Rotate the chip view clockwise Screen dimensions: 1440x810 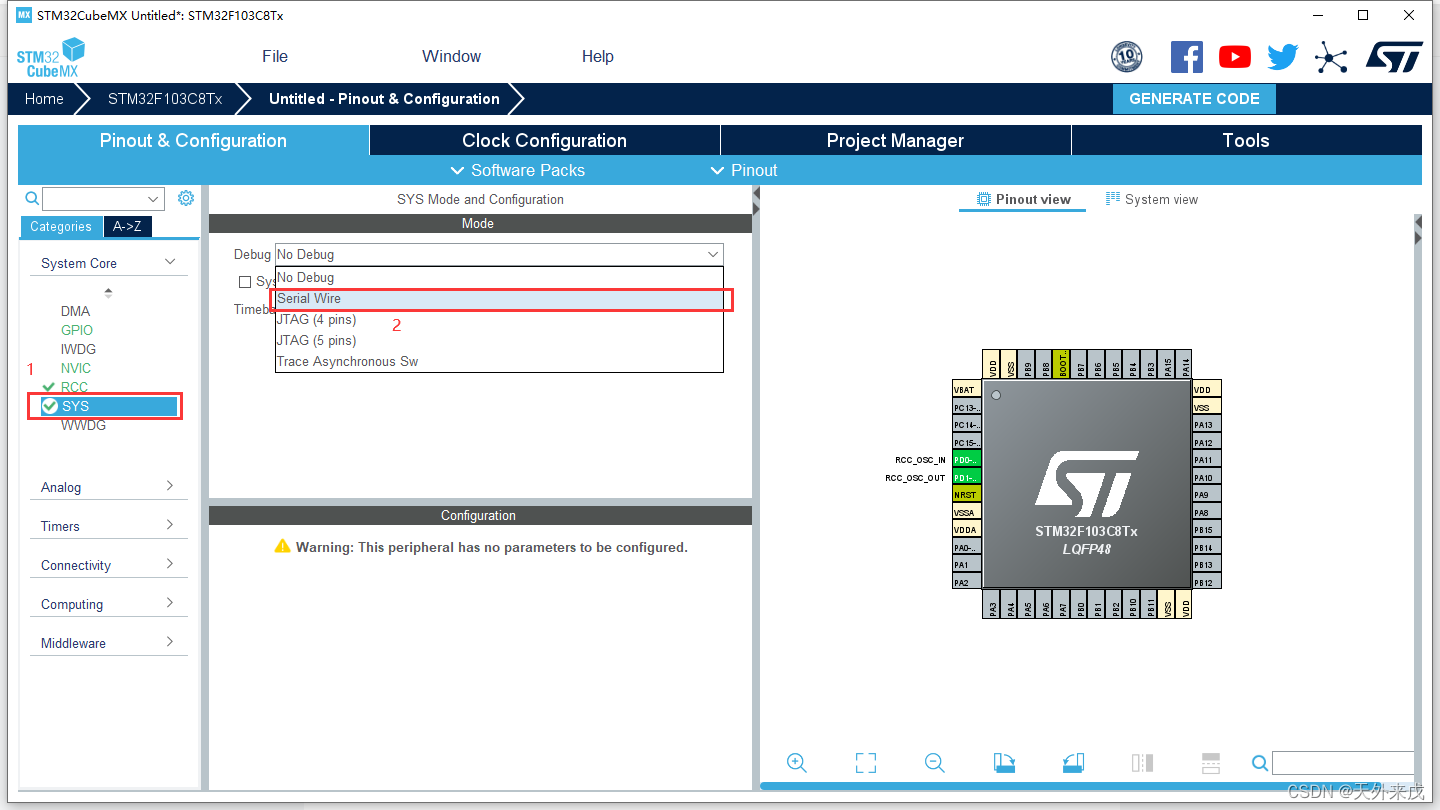[x=1004, y=763]
